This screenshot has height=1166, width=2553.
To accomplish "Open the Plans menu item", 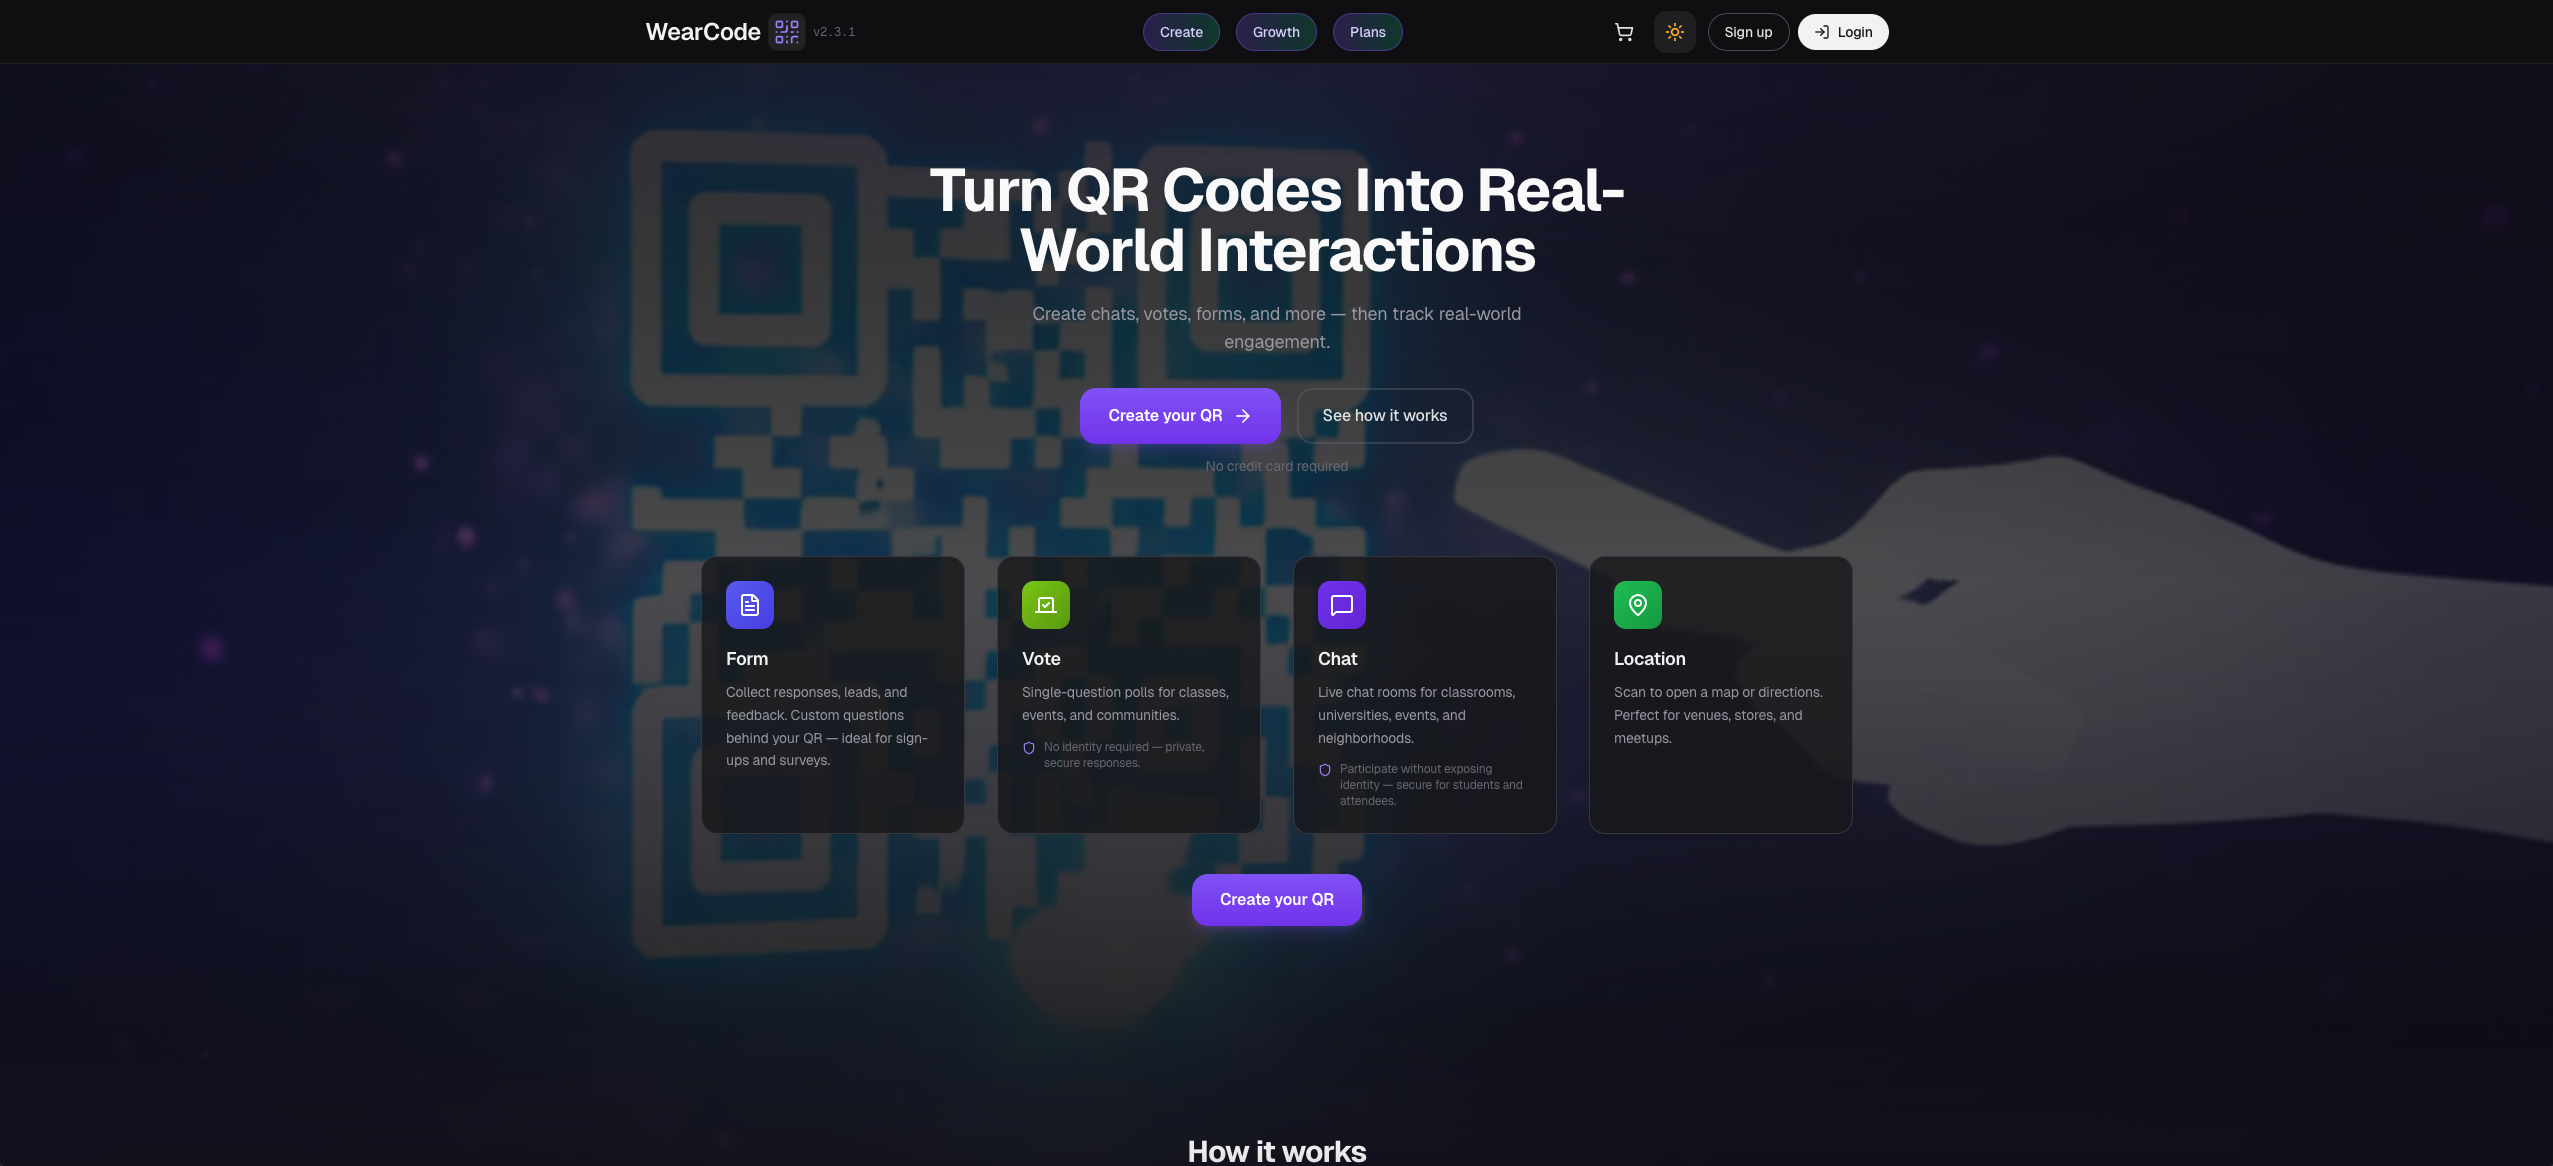I will pyautogui.click(x=1366, y=31).
